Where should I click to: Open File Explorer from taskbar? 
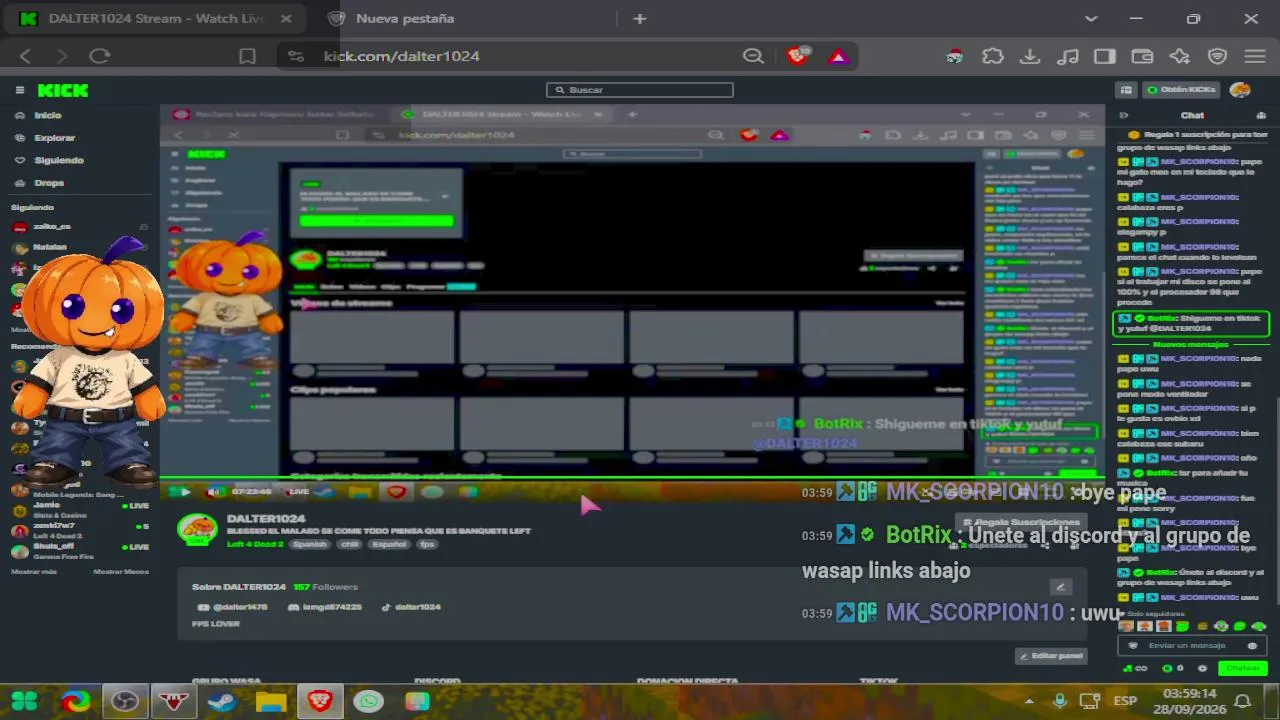tap(271, 701)
